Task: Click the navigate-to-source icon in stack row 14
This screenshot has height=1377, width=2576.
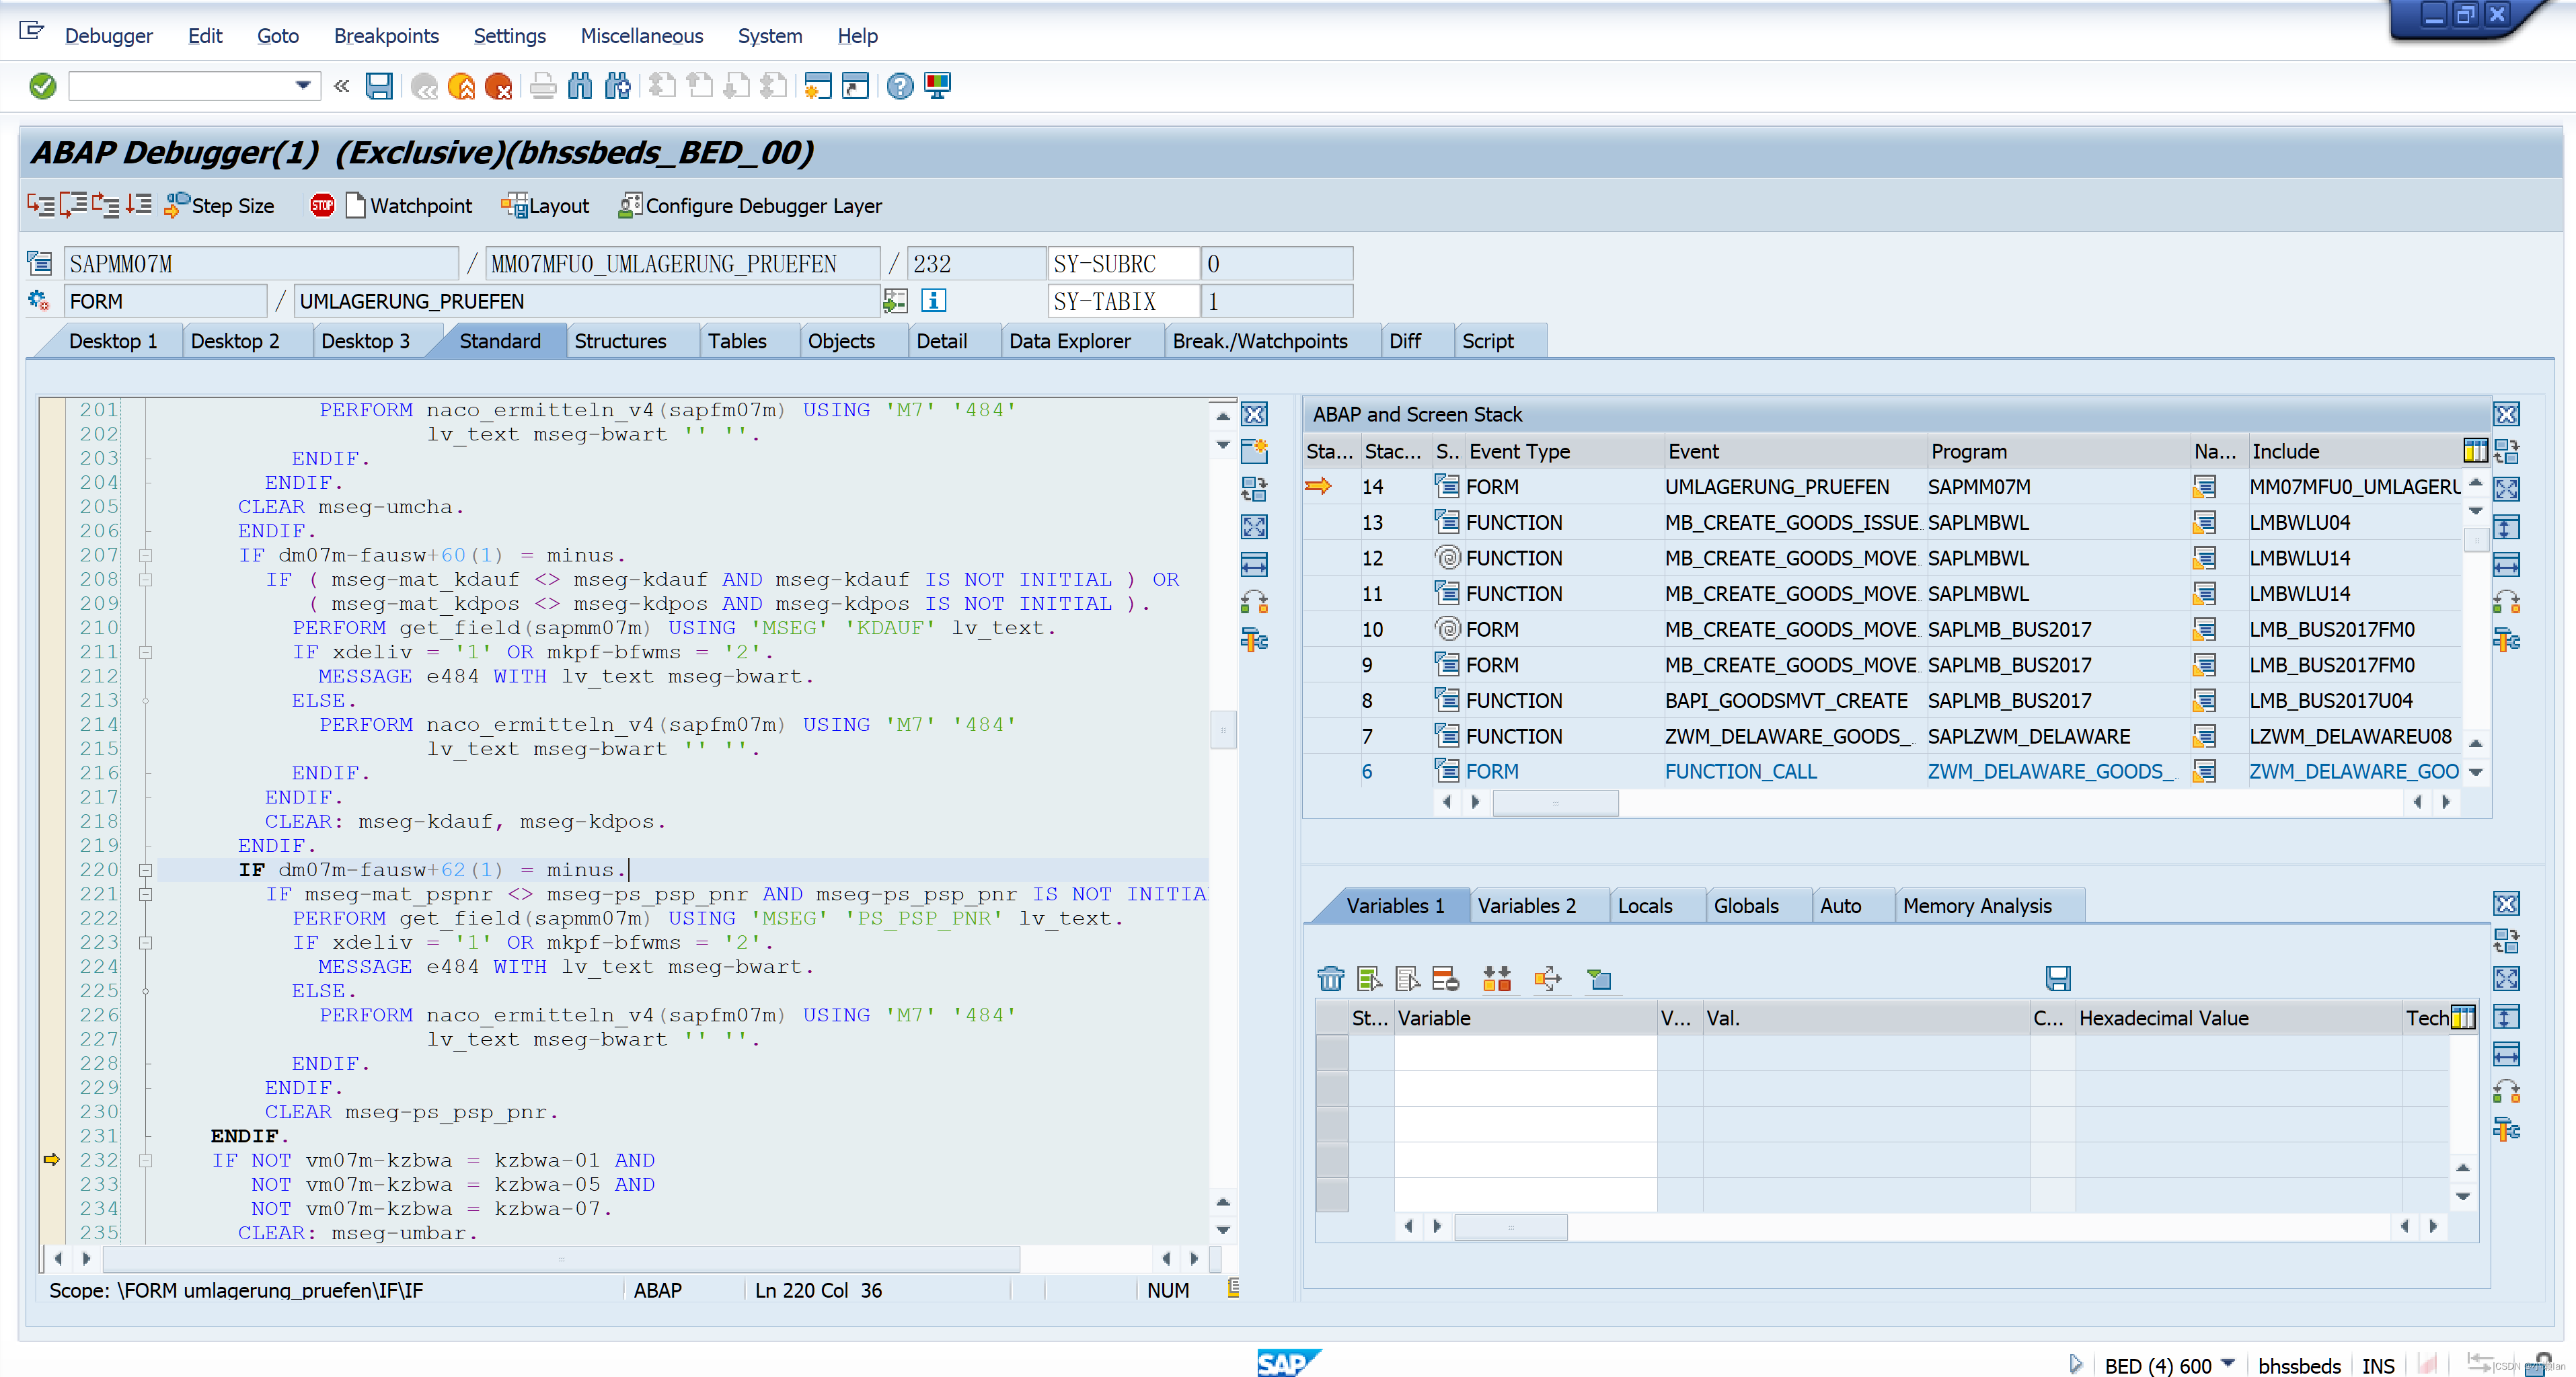Action: [x=2204, y=487]
